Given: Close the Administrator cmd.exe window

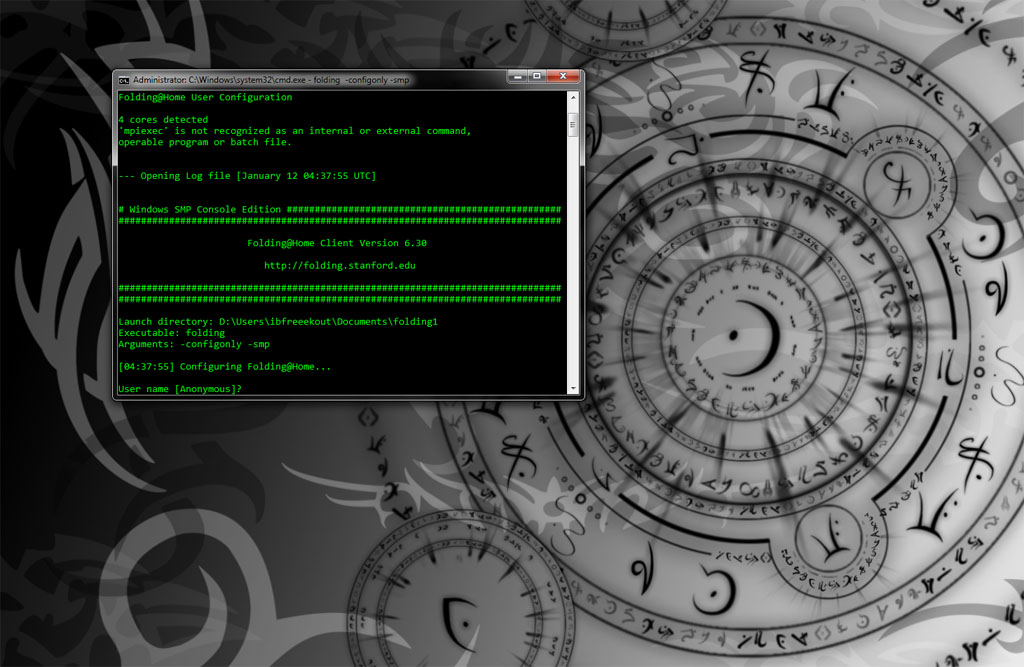Looking at the screenshot, I should coord(563,76).
